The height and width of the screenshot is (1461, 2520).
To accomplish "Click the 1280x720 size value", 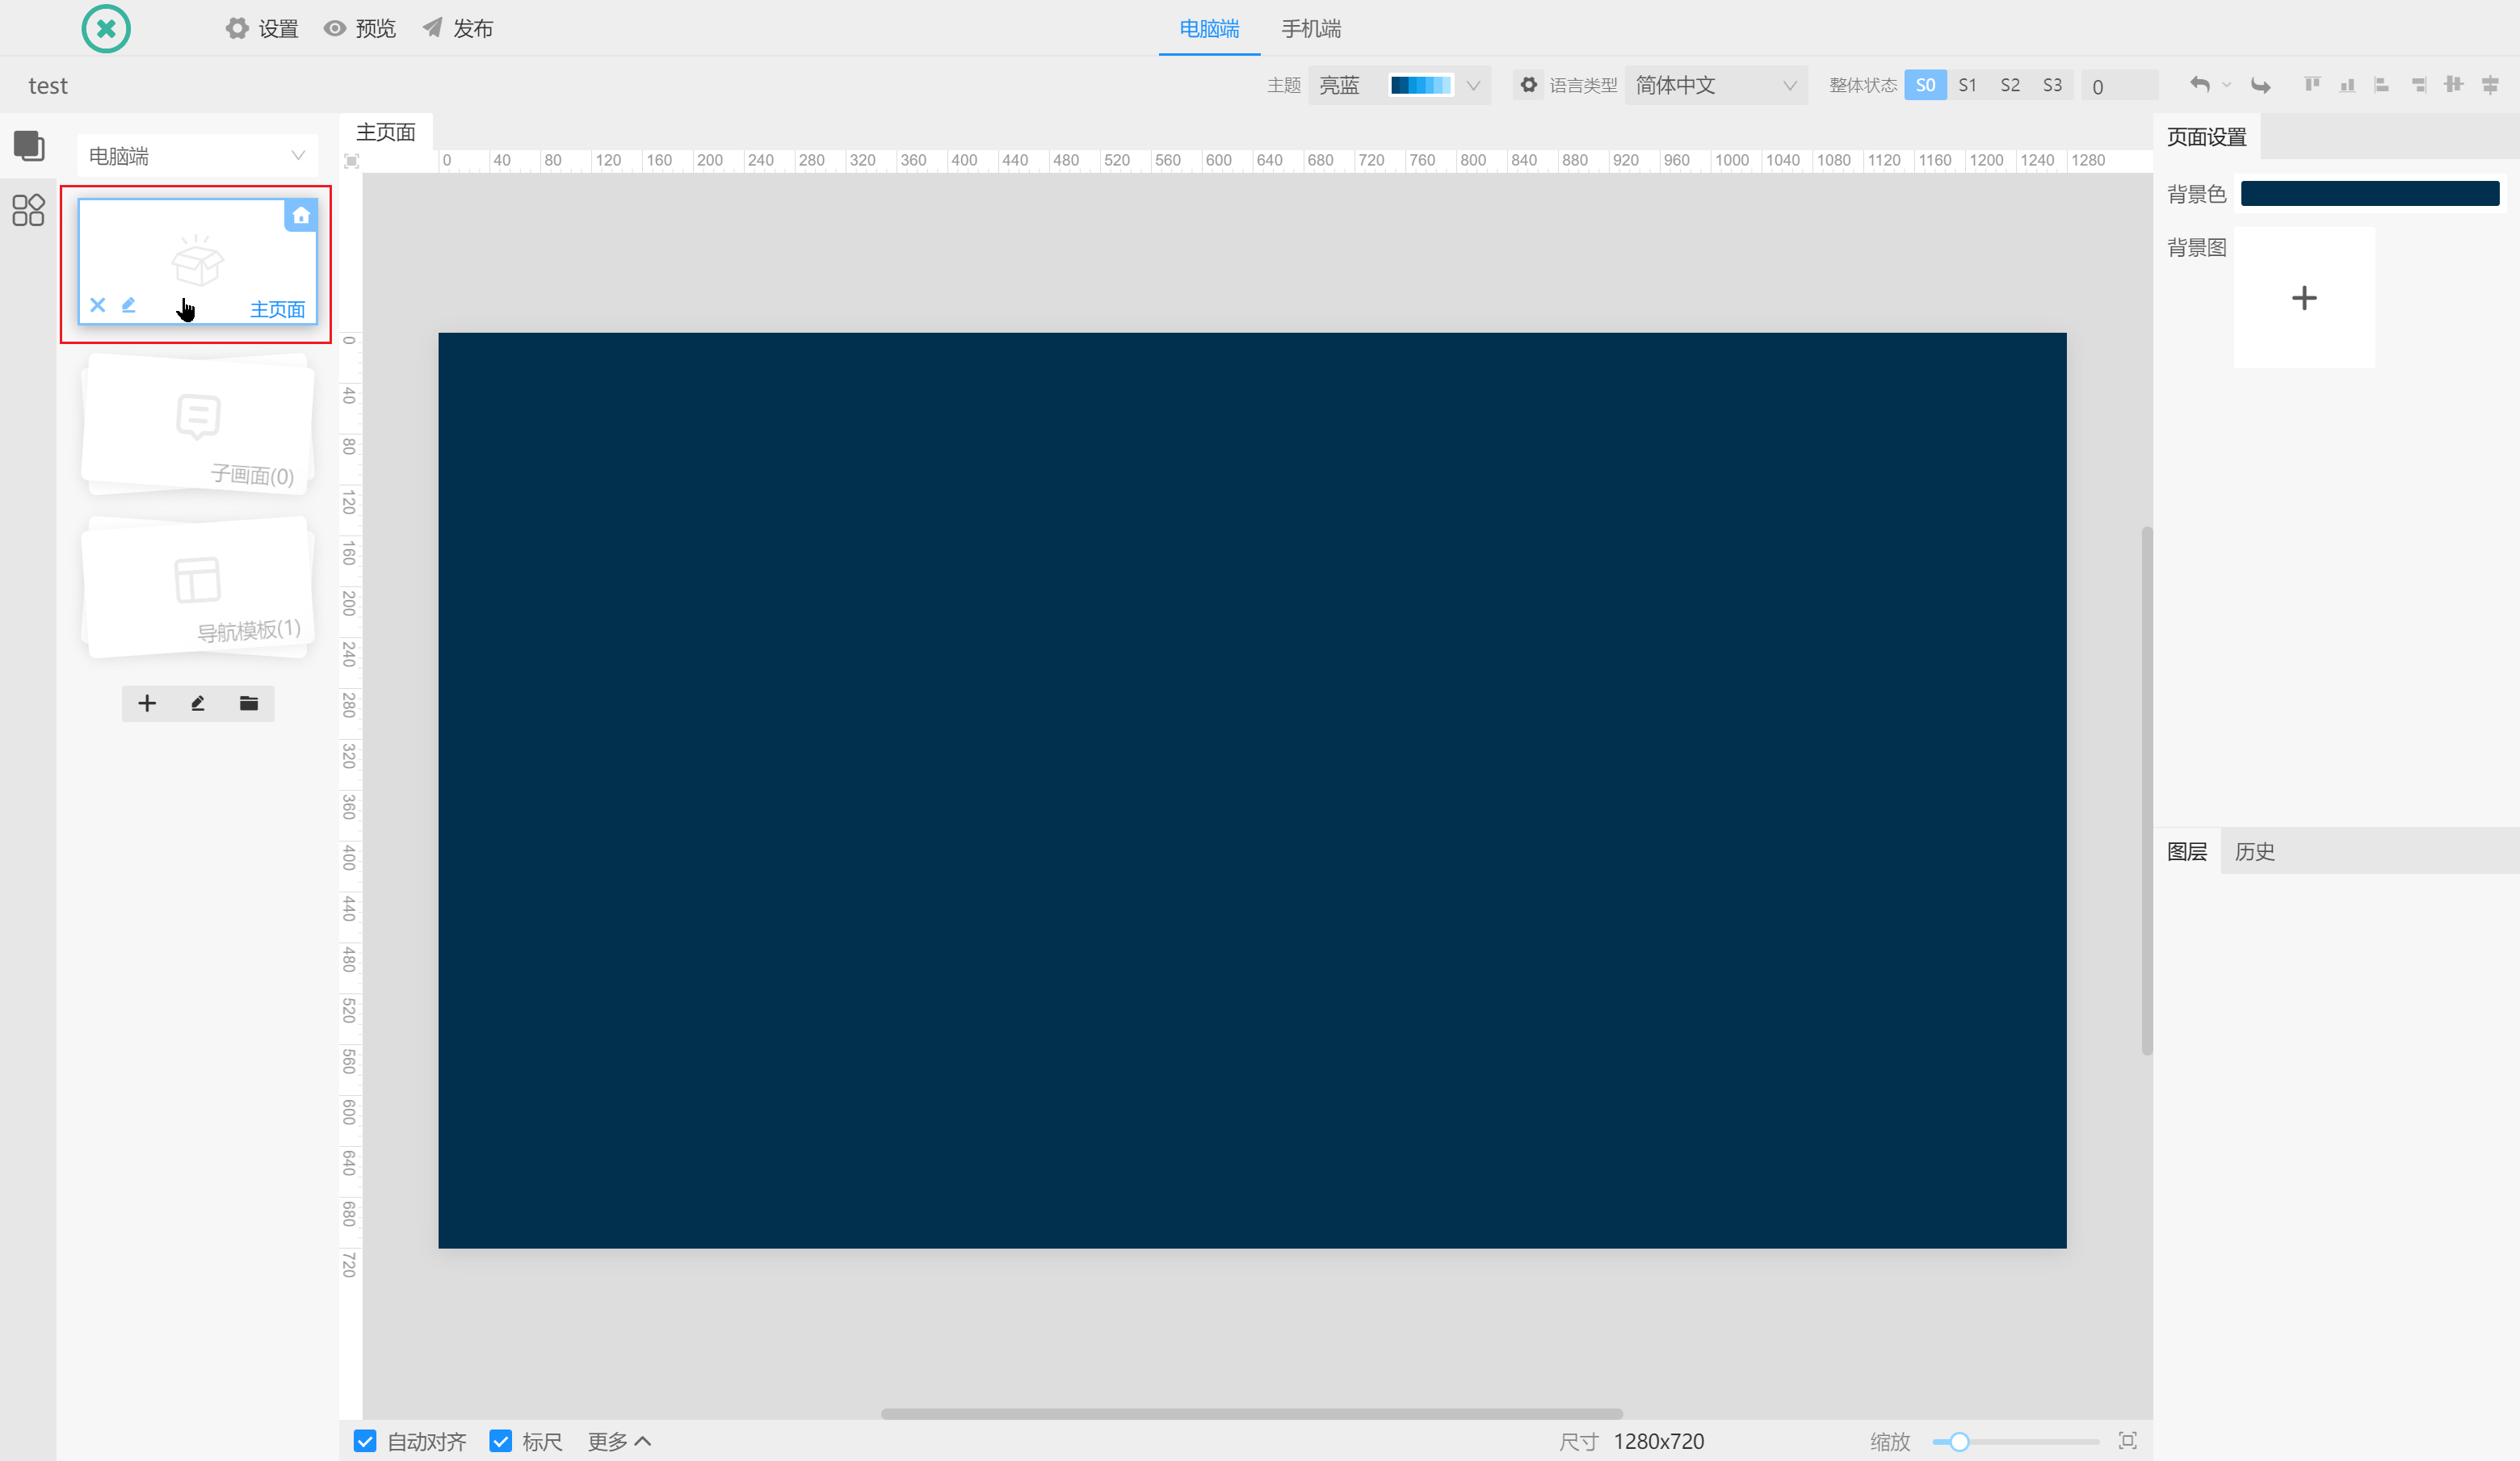I will pos(1658,1441).
